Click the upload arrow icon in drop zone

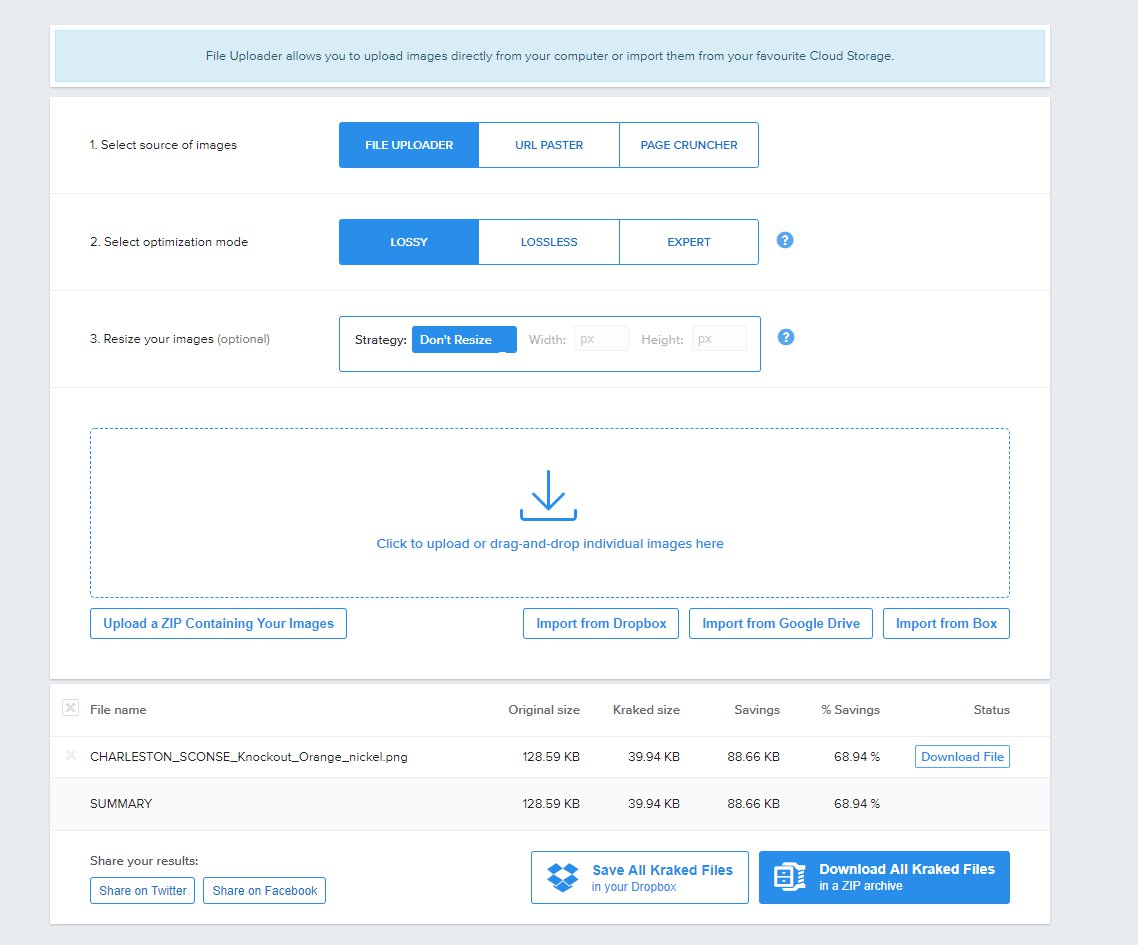[x=548, y=495]
